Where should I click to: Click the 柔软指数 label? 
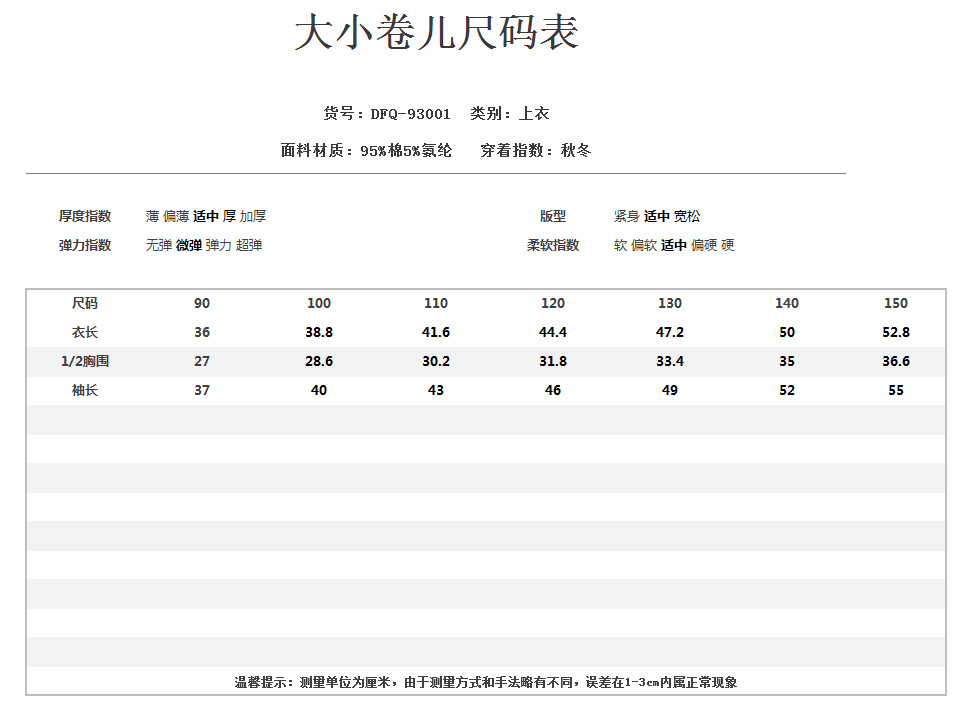(x=552, y=245)
